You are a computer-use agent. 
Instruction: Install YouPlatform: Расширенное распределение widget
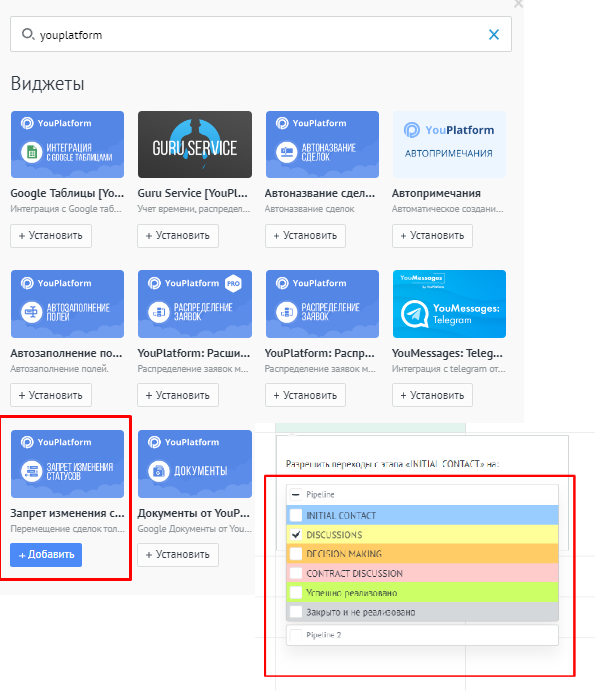click(178, 395)
